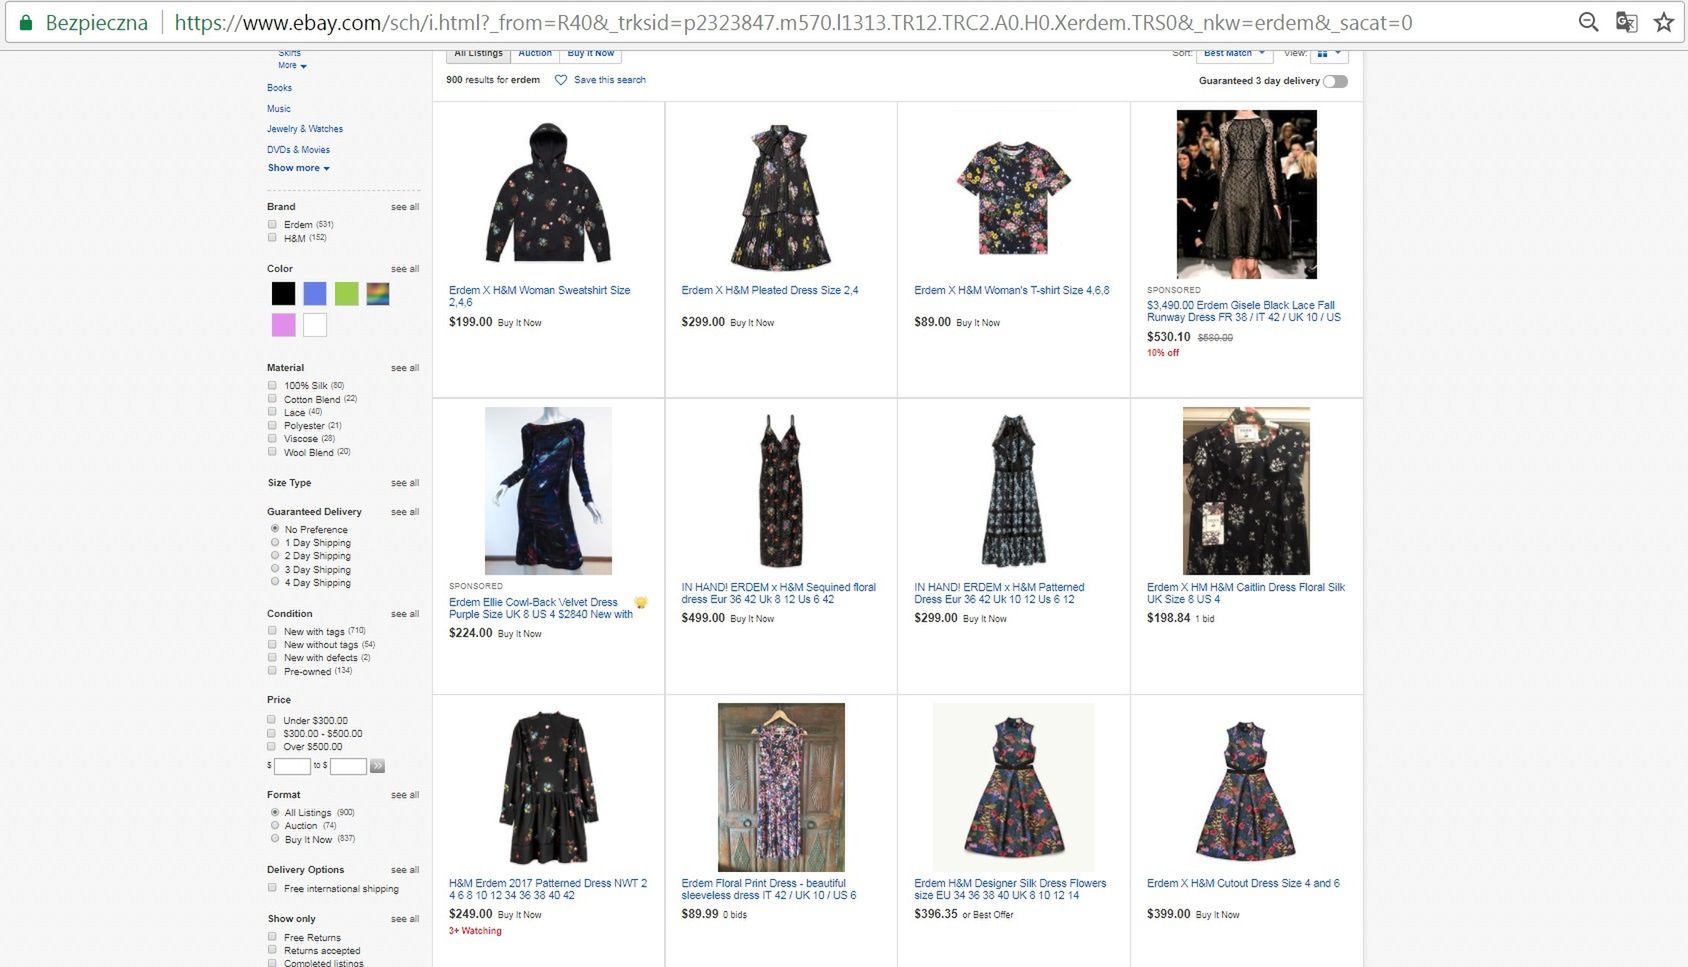Open the Jewelry & Watches category
Viewport: 1688px width, 967px height.
point(305,129)
